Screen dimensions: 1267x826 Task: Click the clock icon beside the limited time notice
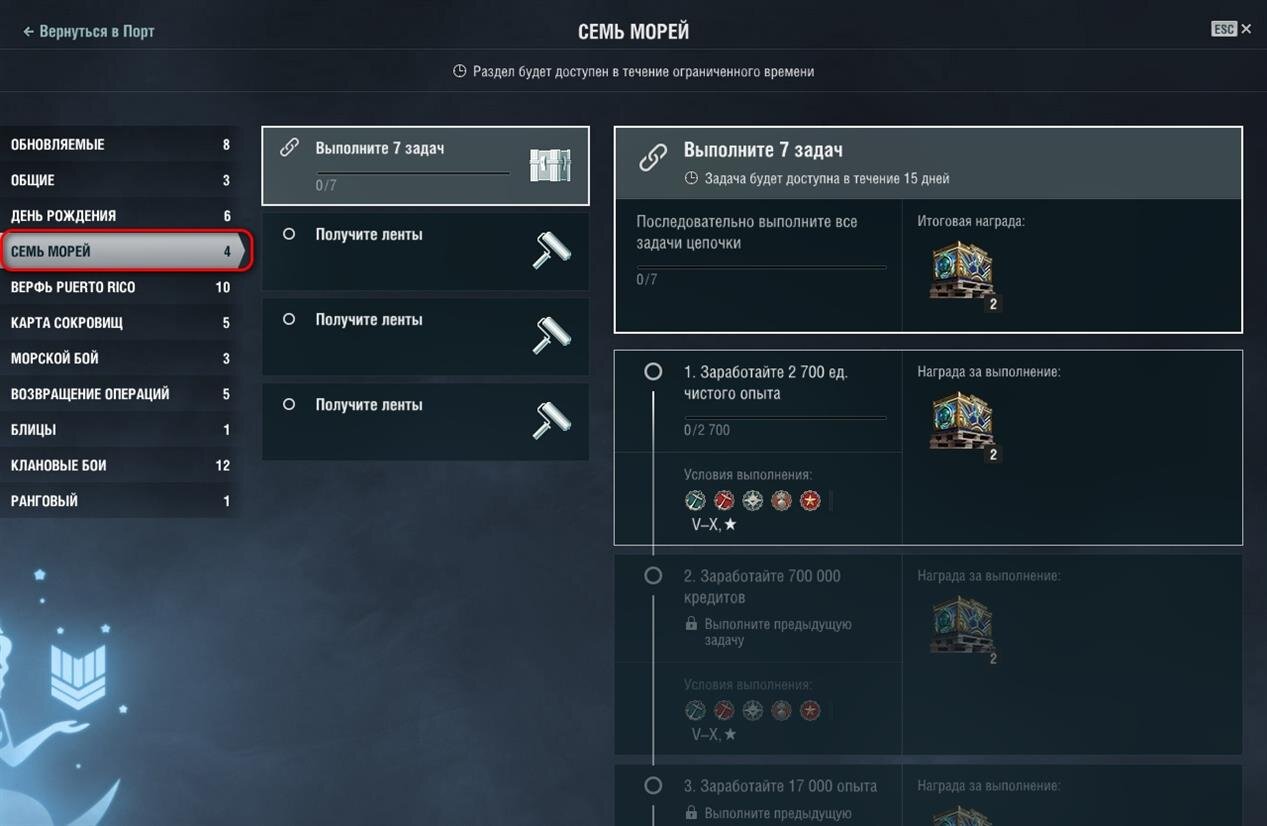tap(460, 72)
